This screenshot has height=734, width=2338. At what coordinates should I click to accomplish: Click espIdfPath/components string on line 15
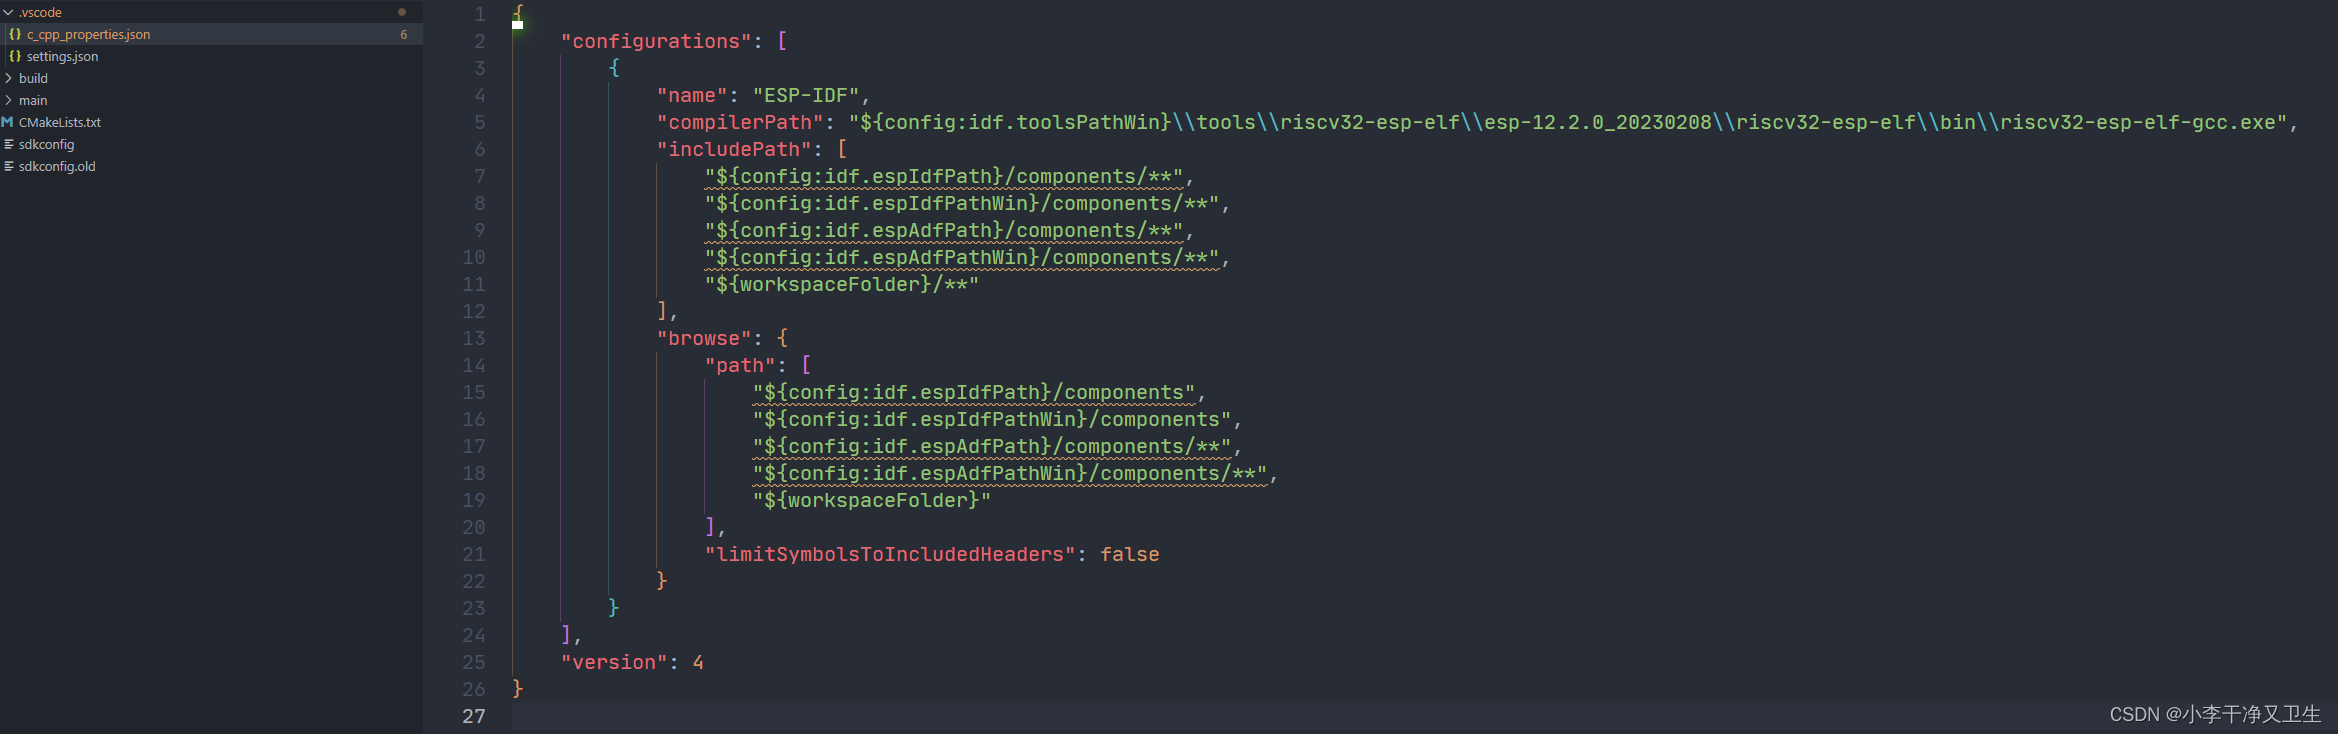974,392
